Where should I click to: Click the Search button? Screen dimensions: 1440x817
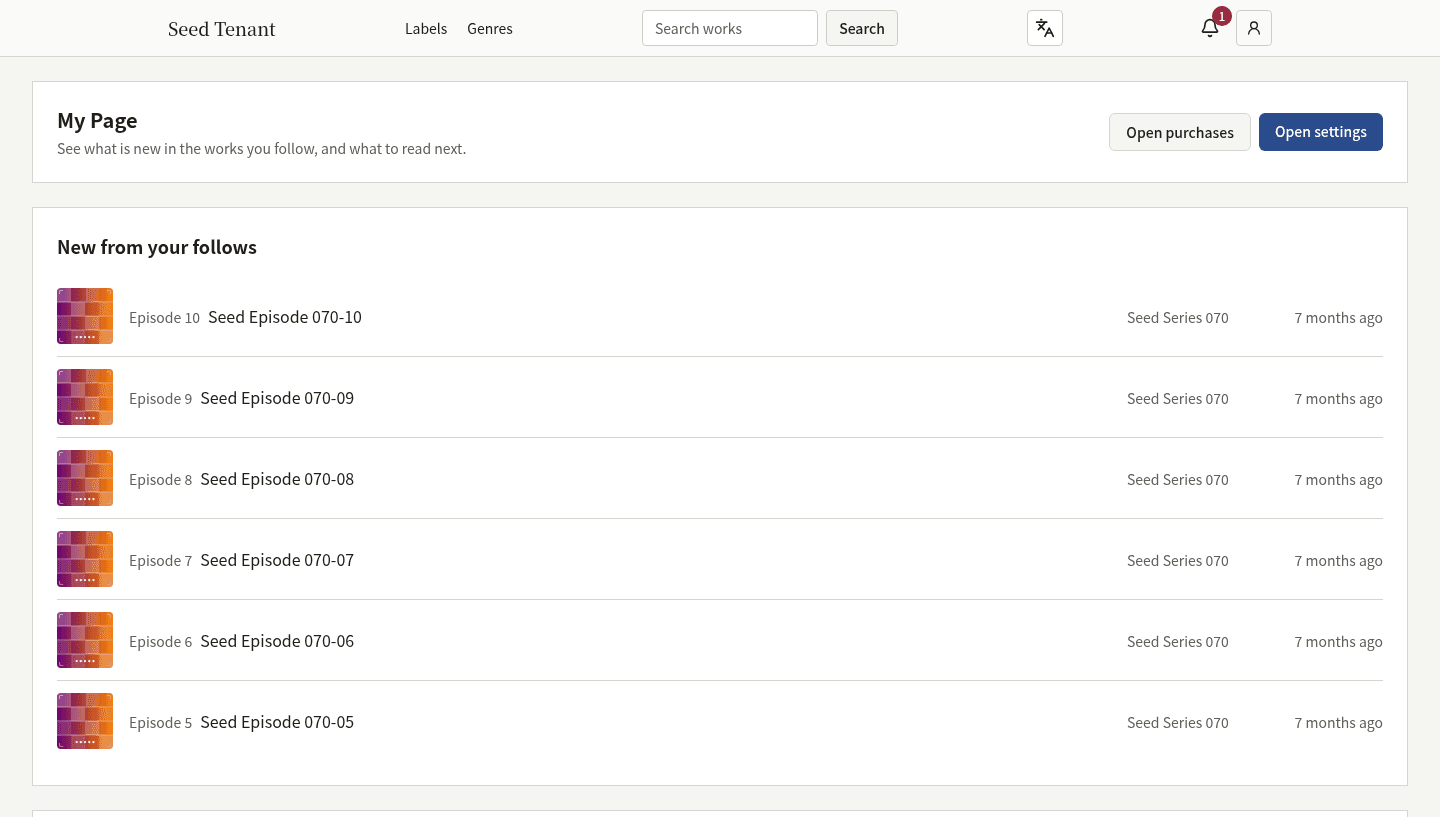[862, 28]
